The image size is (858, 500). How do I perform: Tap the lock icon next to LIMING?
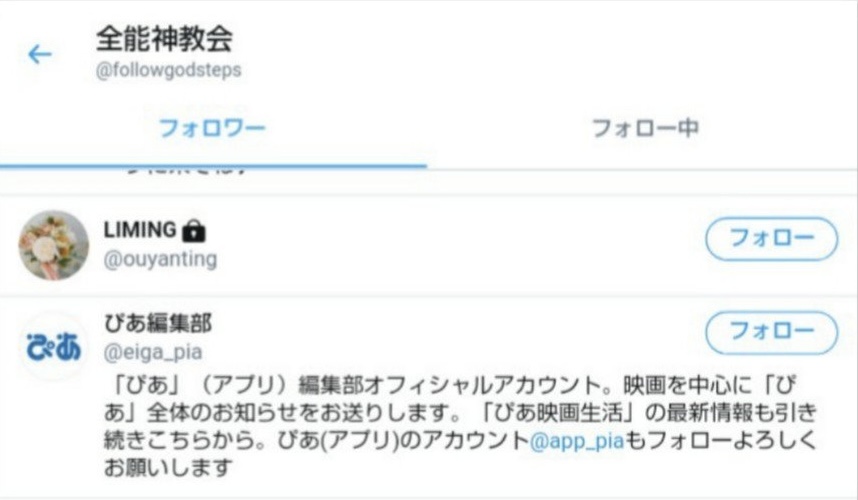(x=193, y=231)
